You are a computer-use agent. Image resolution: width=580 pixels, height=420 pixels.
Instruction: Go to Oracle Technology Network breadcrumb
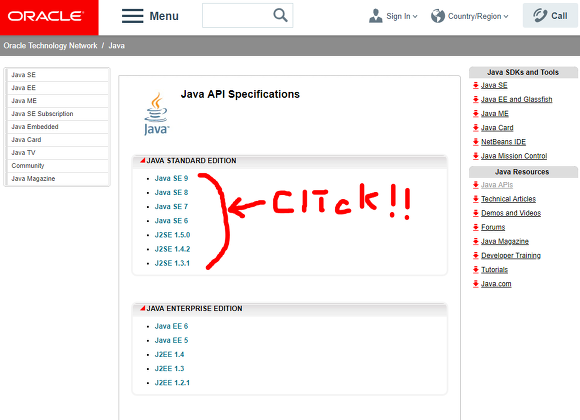click(x=50, y=46)
